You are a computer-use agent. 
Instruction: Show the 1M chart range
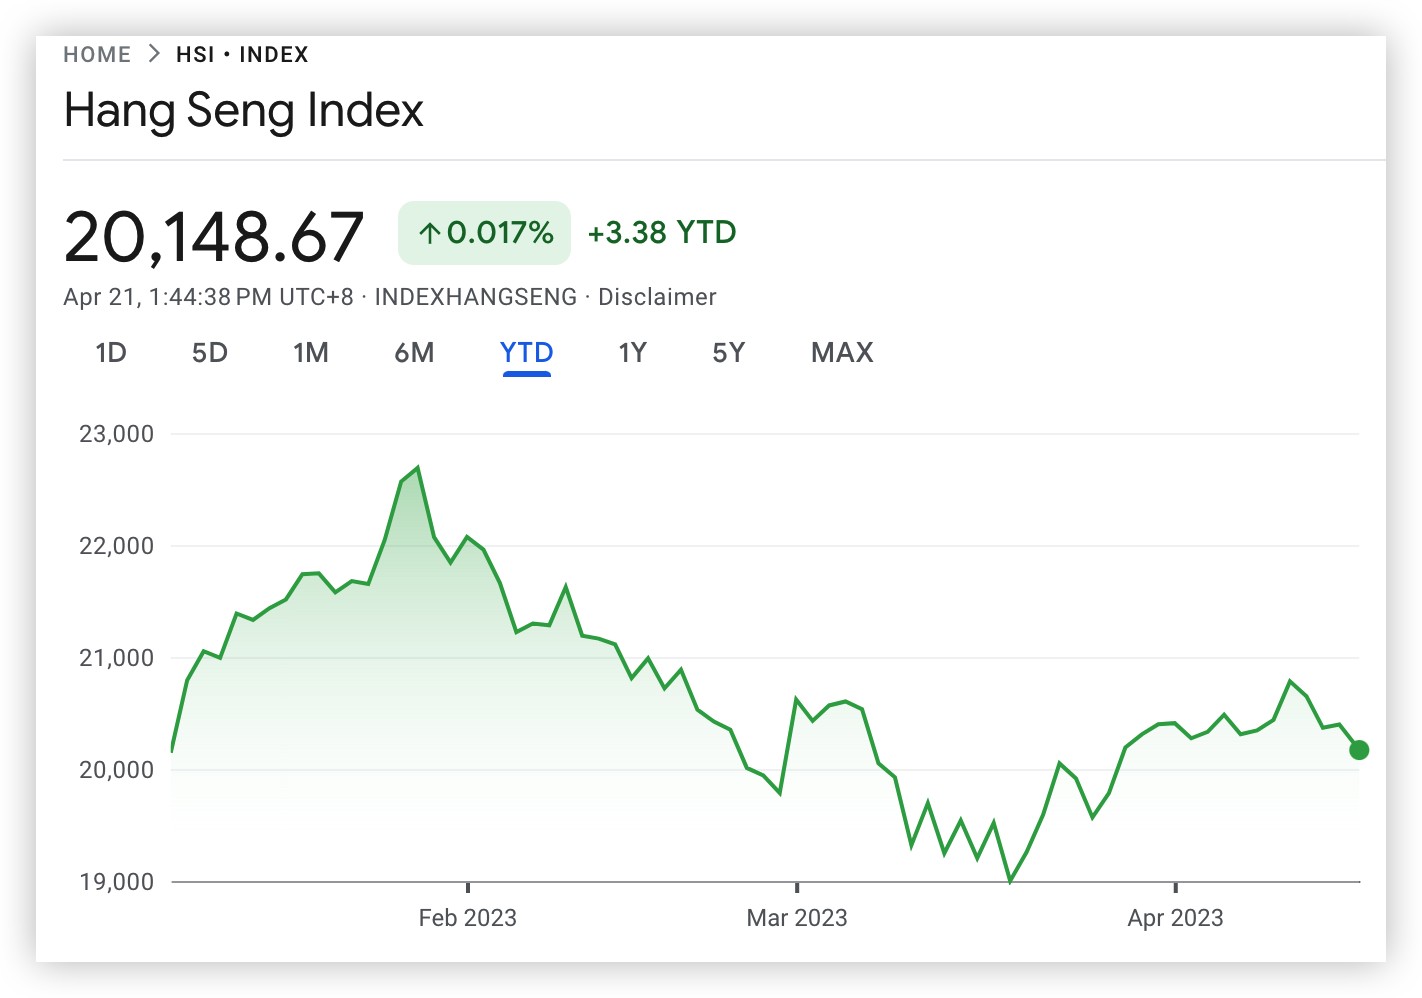tap(311, 353)
